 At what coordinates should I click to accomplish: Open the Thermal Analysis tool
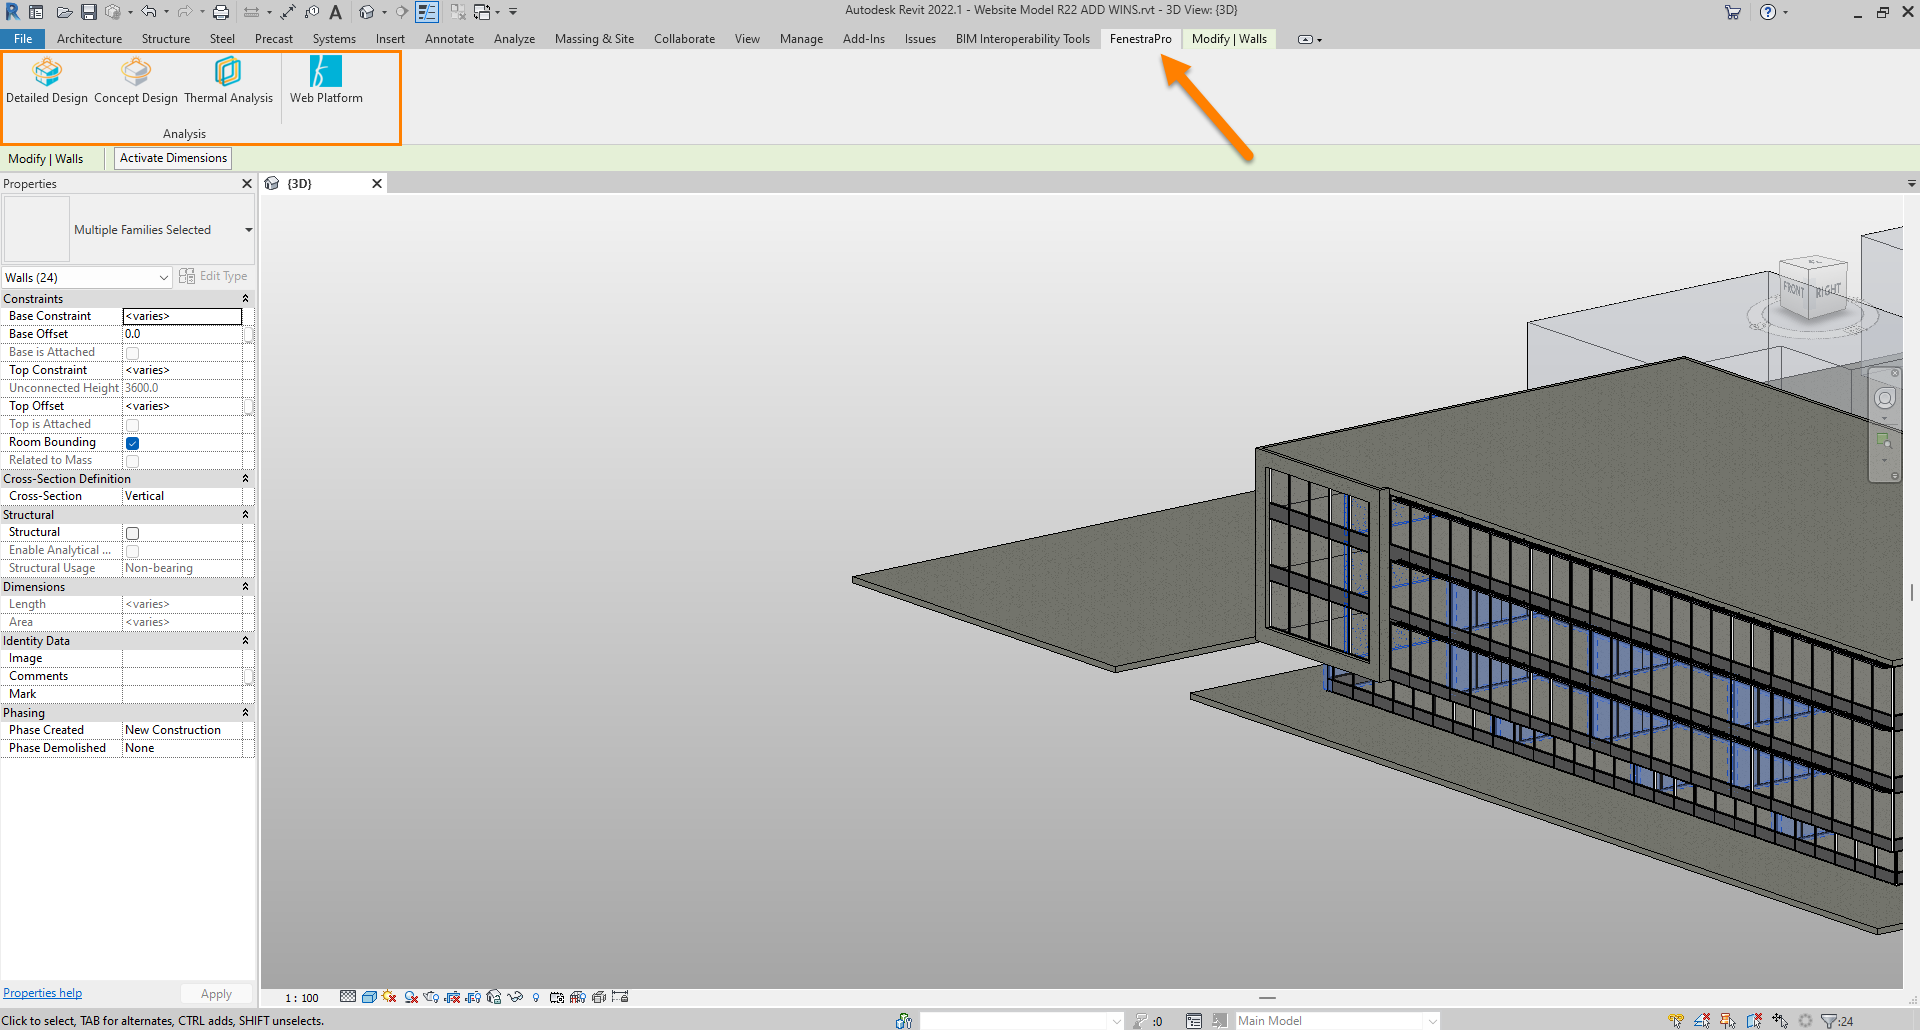click(x=228, y=80)
